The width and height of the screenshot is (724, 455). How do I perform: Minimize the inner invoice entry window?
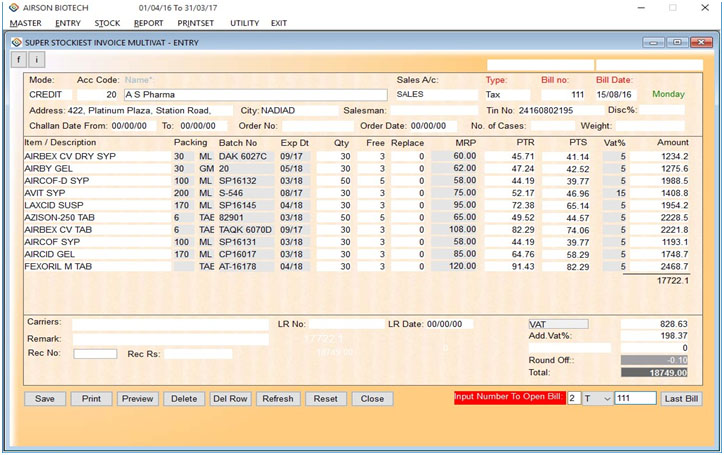point(655,42)
